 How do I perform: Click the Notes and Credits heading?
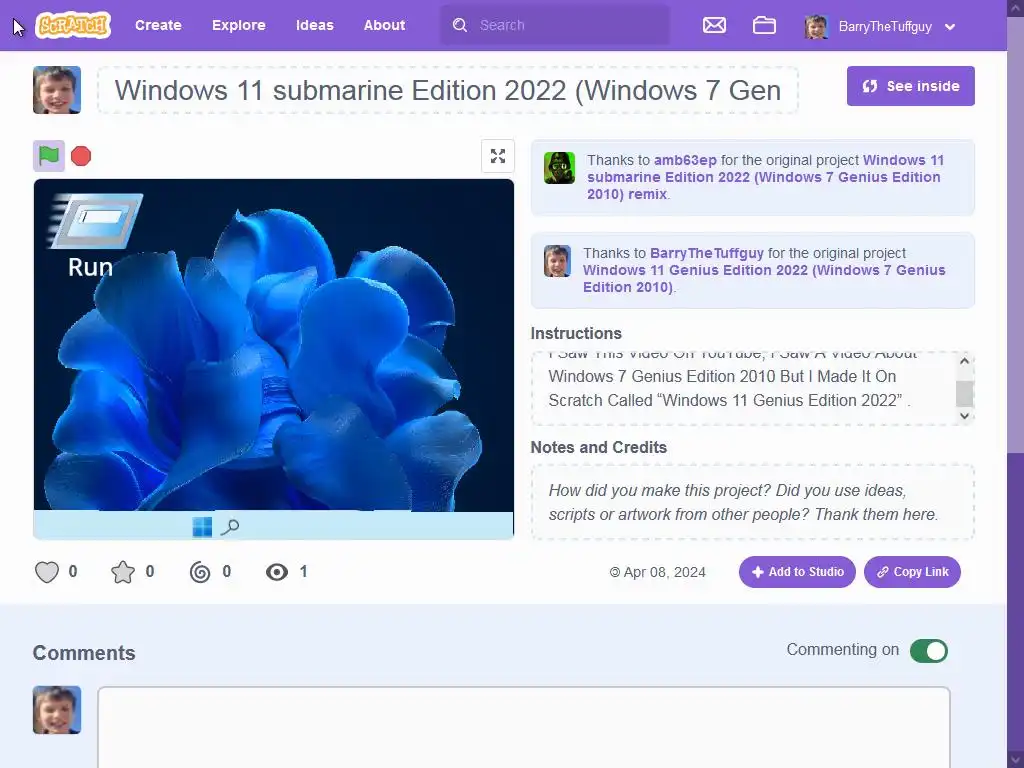pyautogui.click(x=599, y=447)
